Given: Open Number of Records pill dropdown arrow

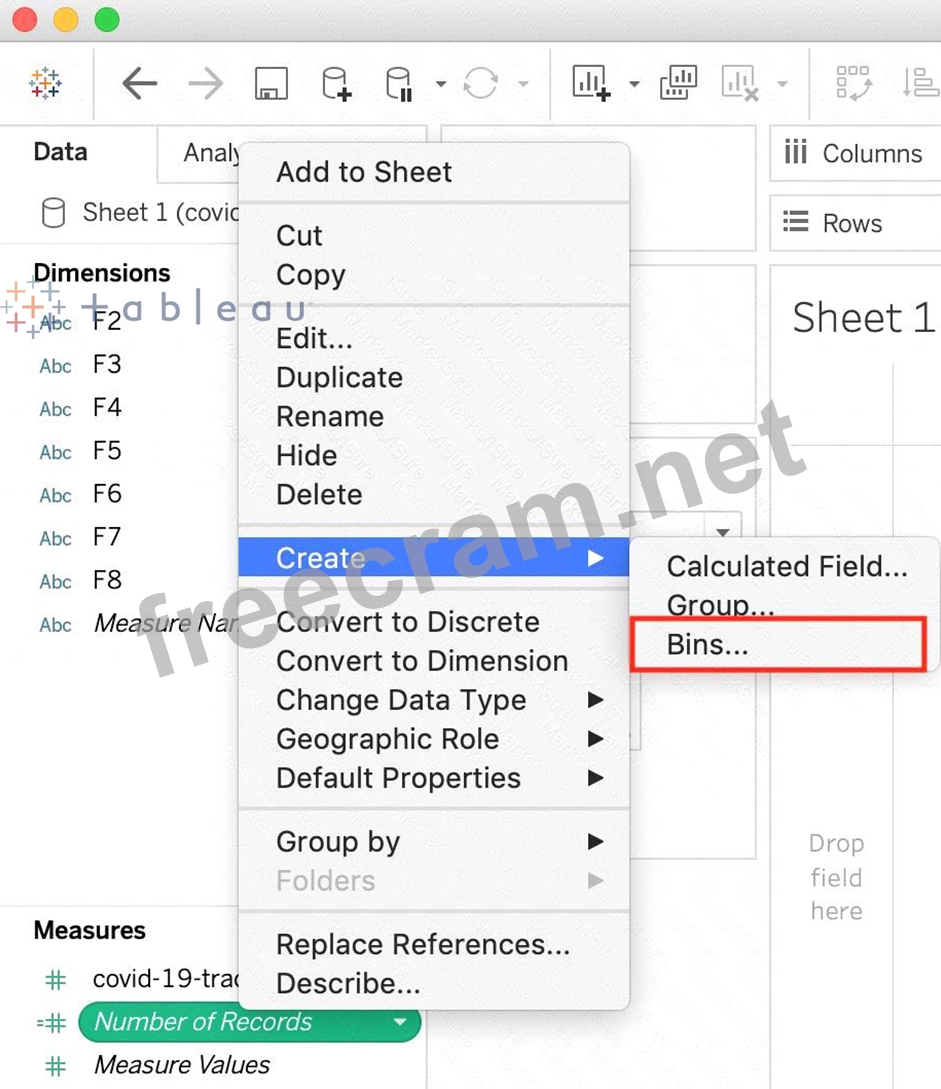Looking at the screenshot, I should point(400,1022).
